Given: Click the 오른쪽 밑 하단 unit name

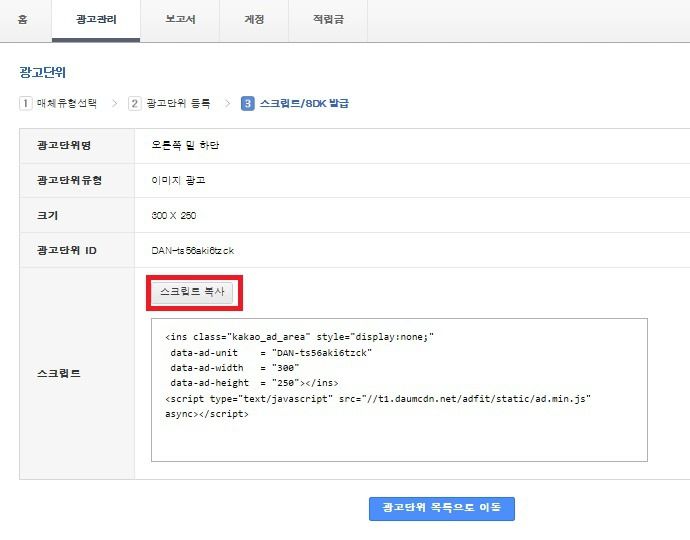Looking at the screenshot, I should 185,145.
